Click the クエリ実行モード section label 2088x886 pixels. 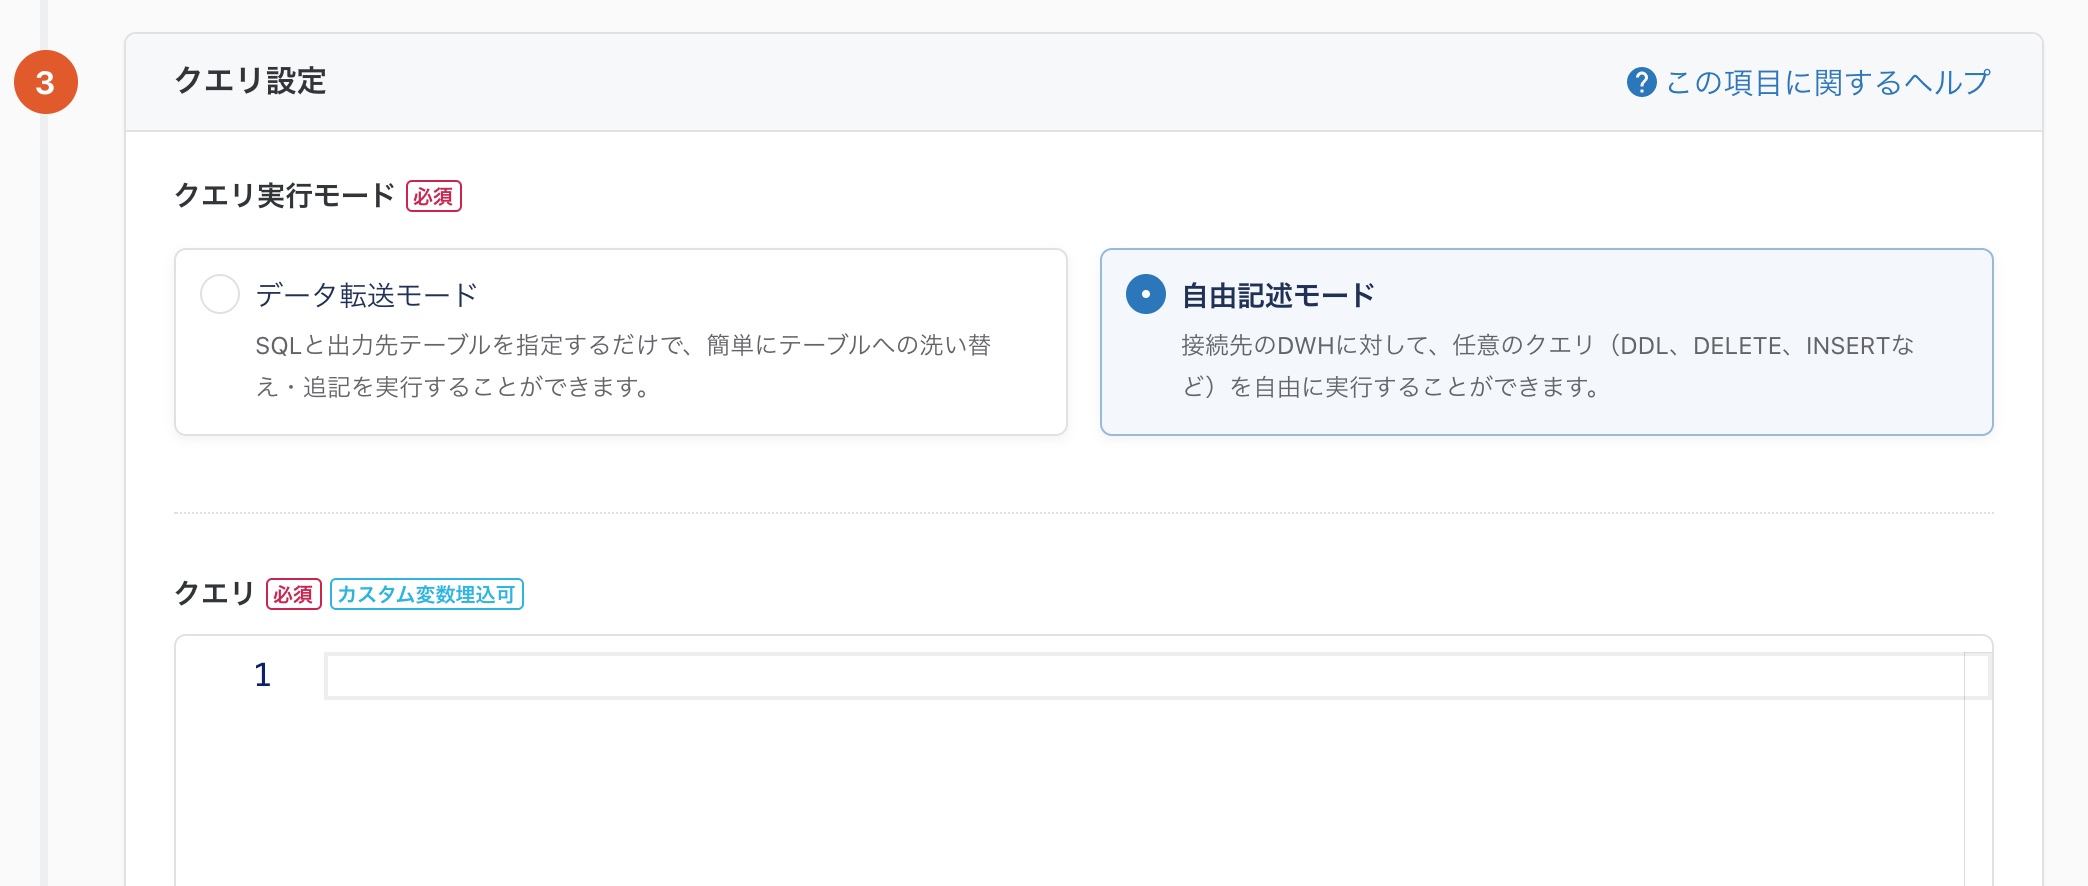point(283,196)
